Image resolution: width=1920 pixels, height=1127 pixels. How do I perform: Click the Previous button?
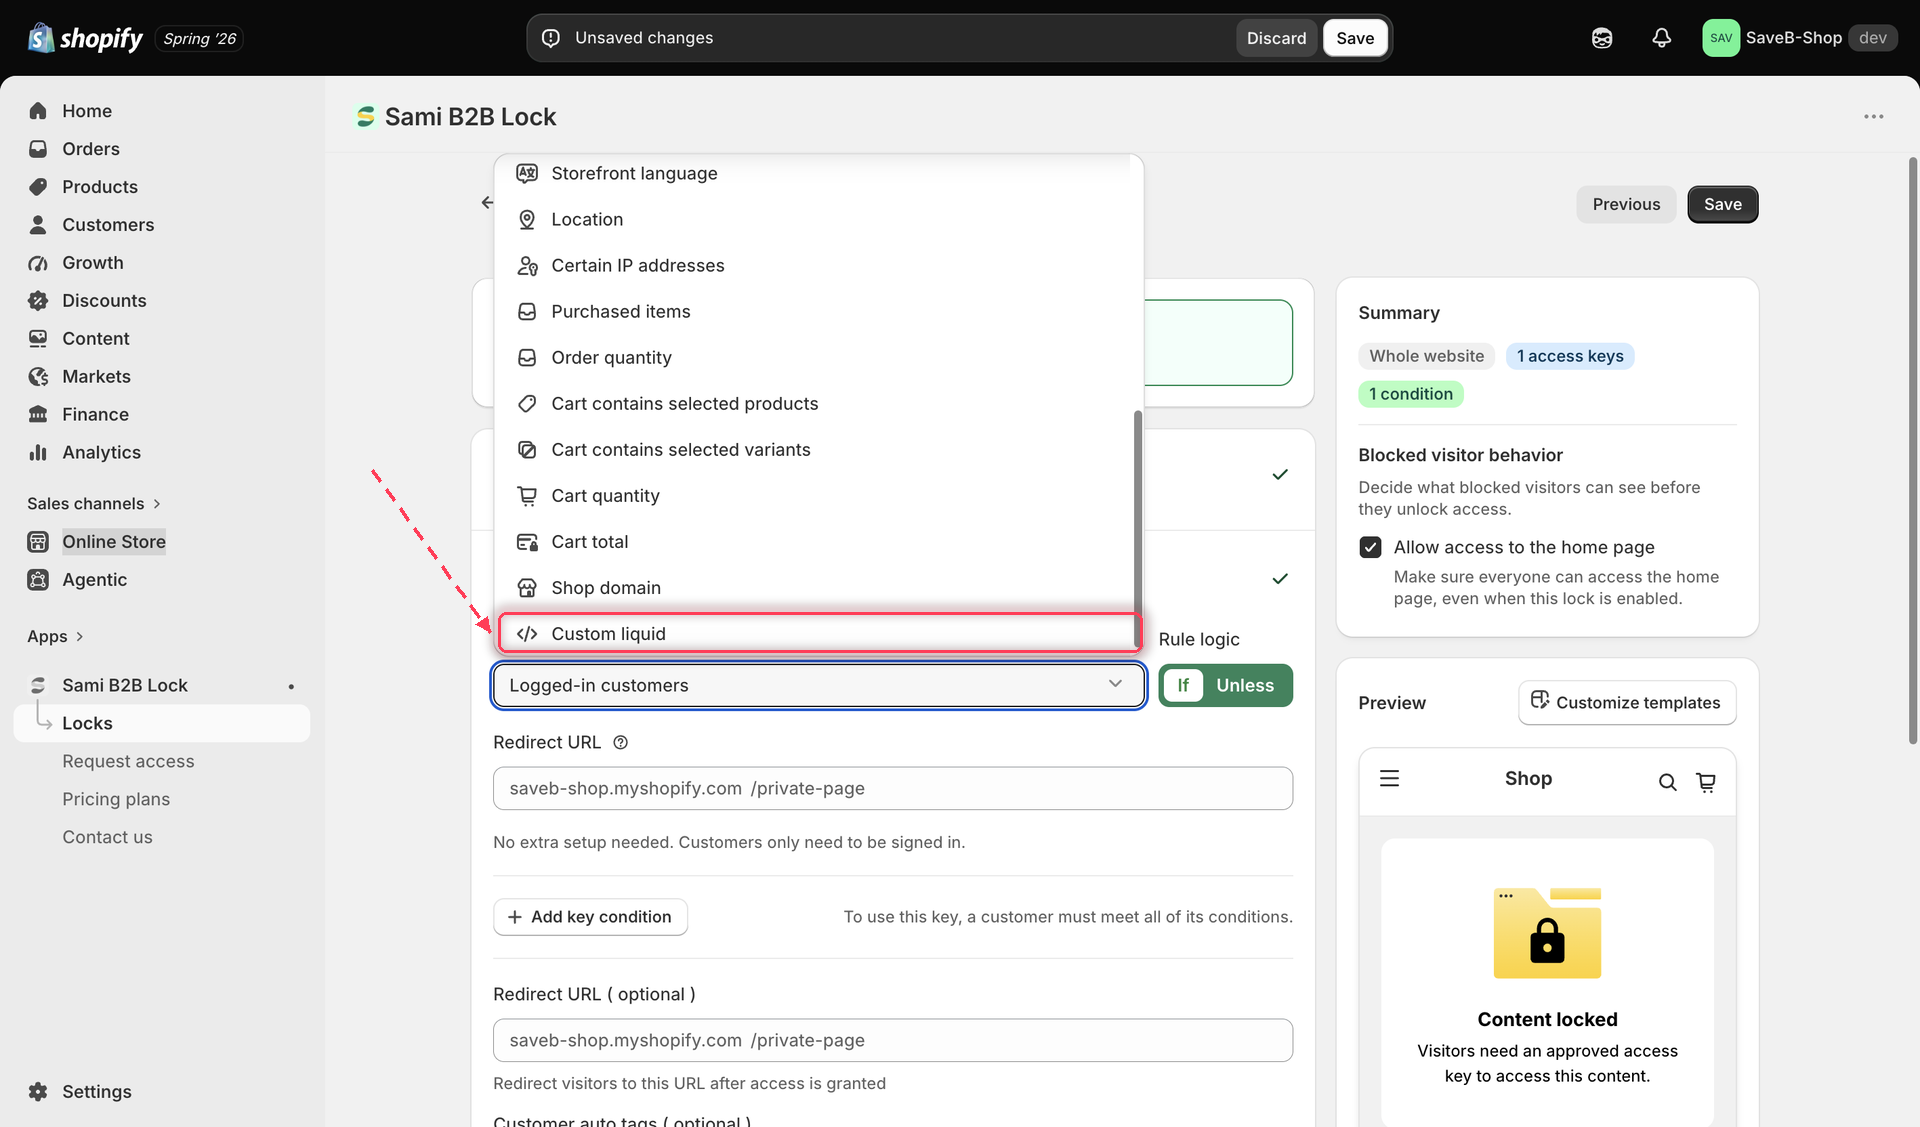(1626, 205)
